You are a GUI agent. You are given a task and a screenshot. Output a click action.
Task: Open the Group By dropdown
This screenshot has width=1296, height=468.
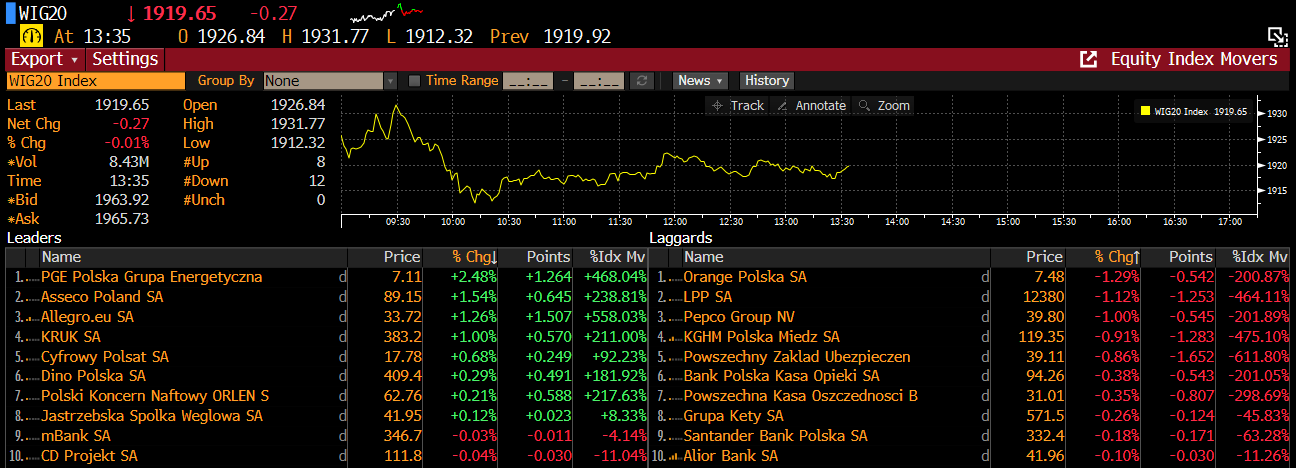[329, 81]
